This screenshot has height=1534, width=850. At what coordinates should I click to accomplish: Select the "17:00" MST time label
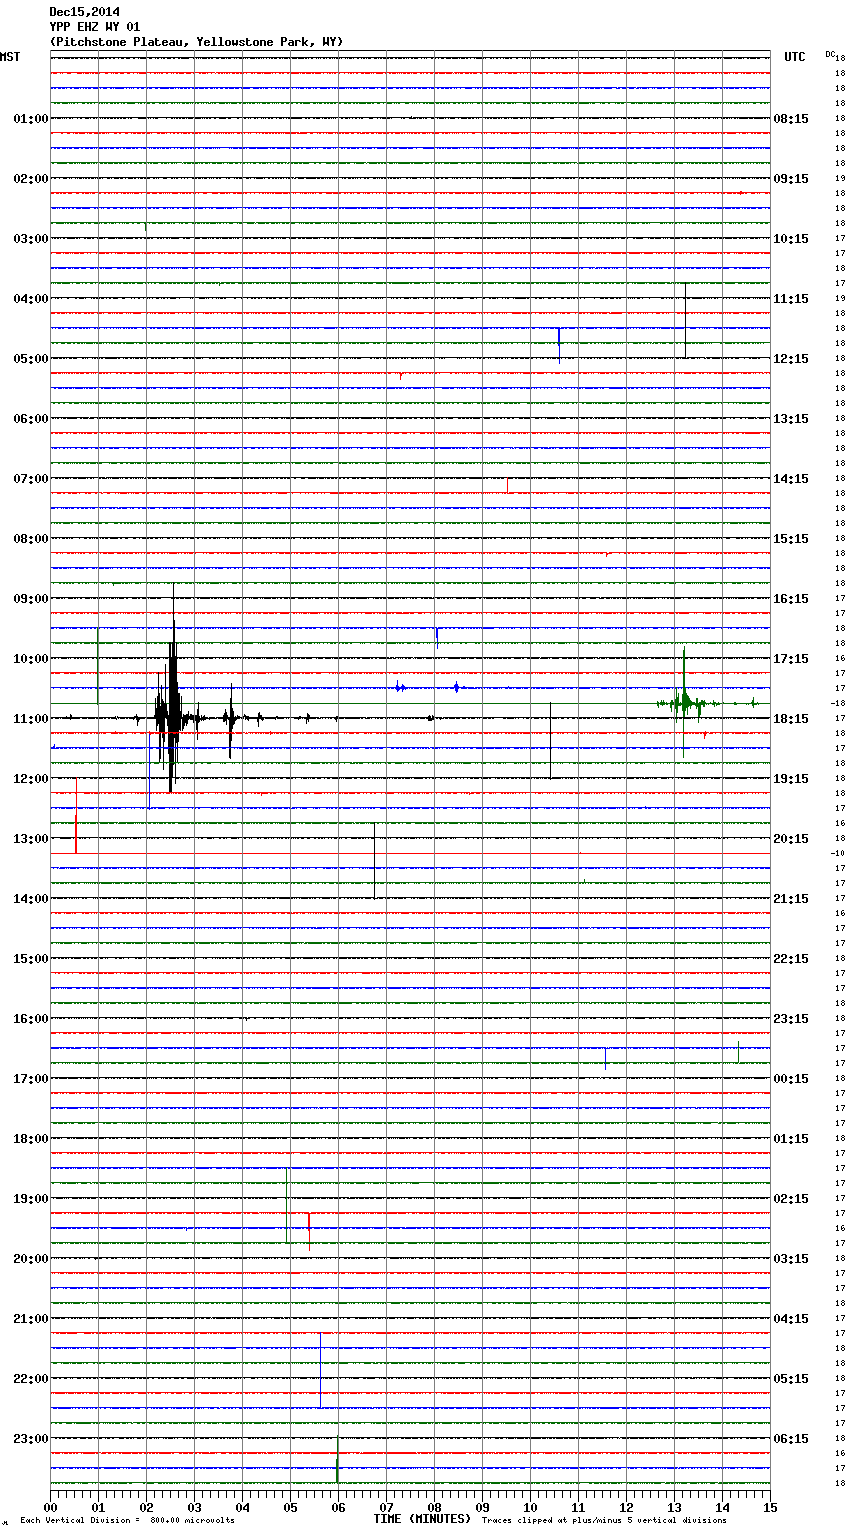click(30, 1079)
